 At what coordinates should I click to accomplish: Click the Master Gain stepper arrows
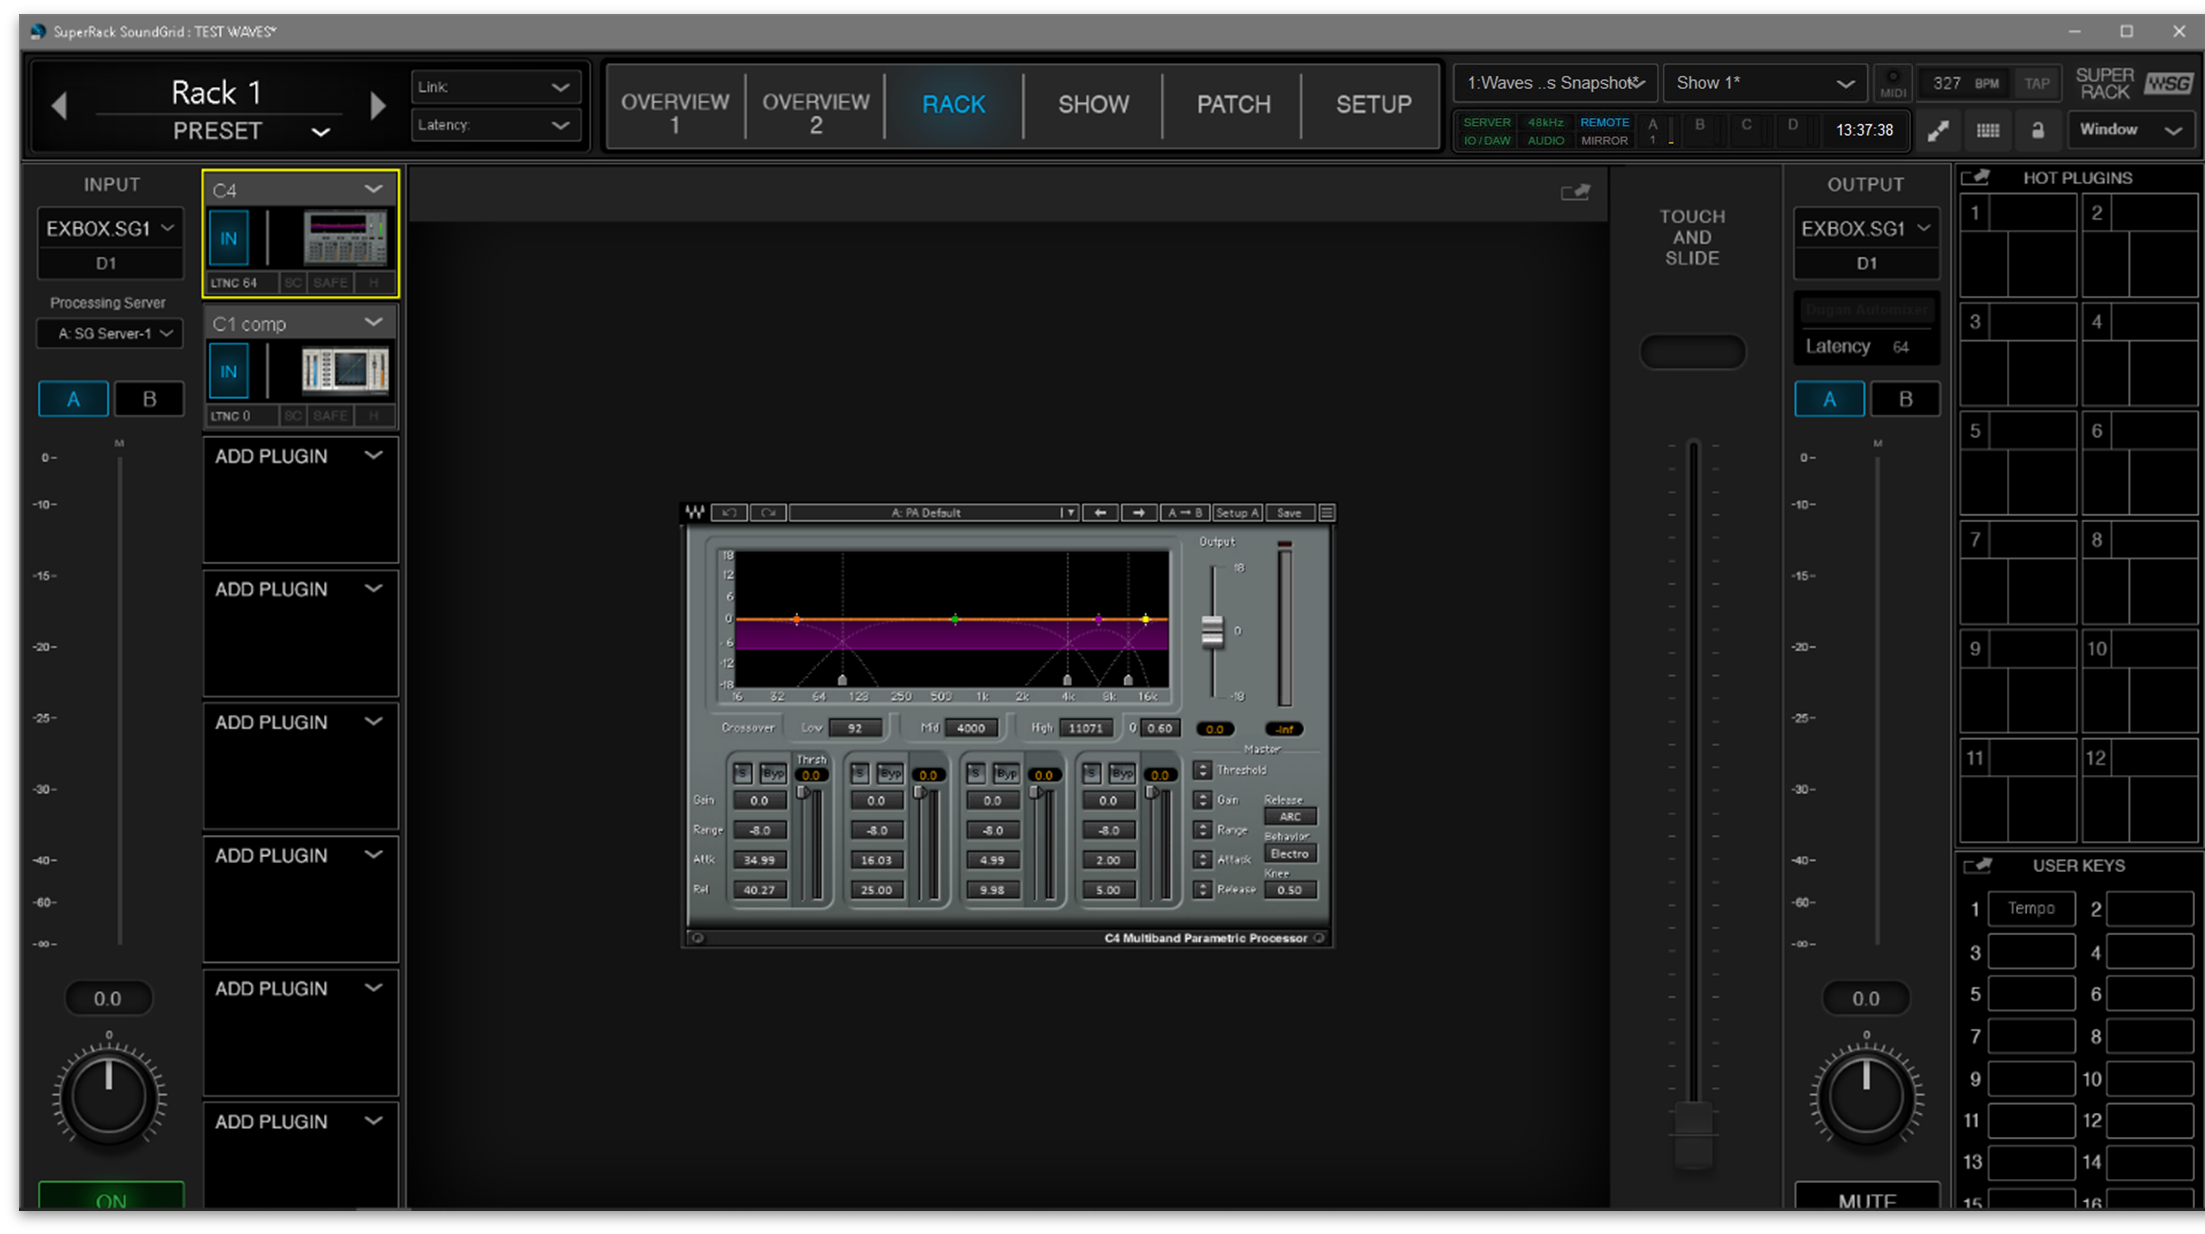[x=1203, y=800]
